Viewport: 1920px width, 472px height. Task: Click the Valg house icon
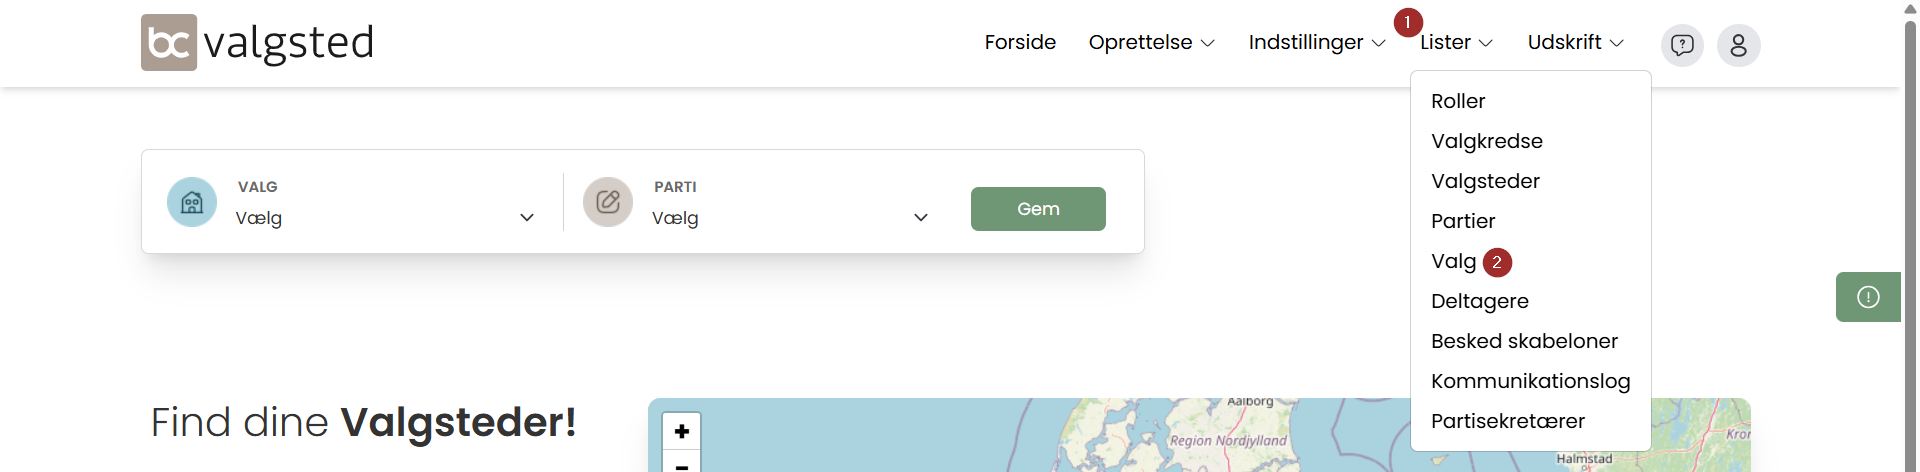tap(192, 202)
